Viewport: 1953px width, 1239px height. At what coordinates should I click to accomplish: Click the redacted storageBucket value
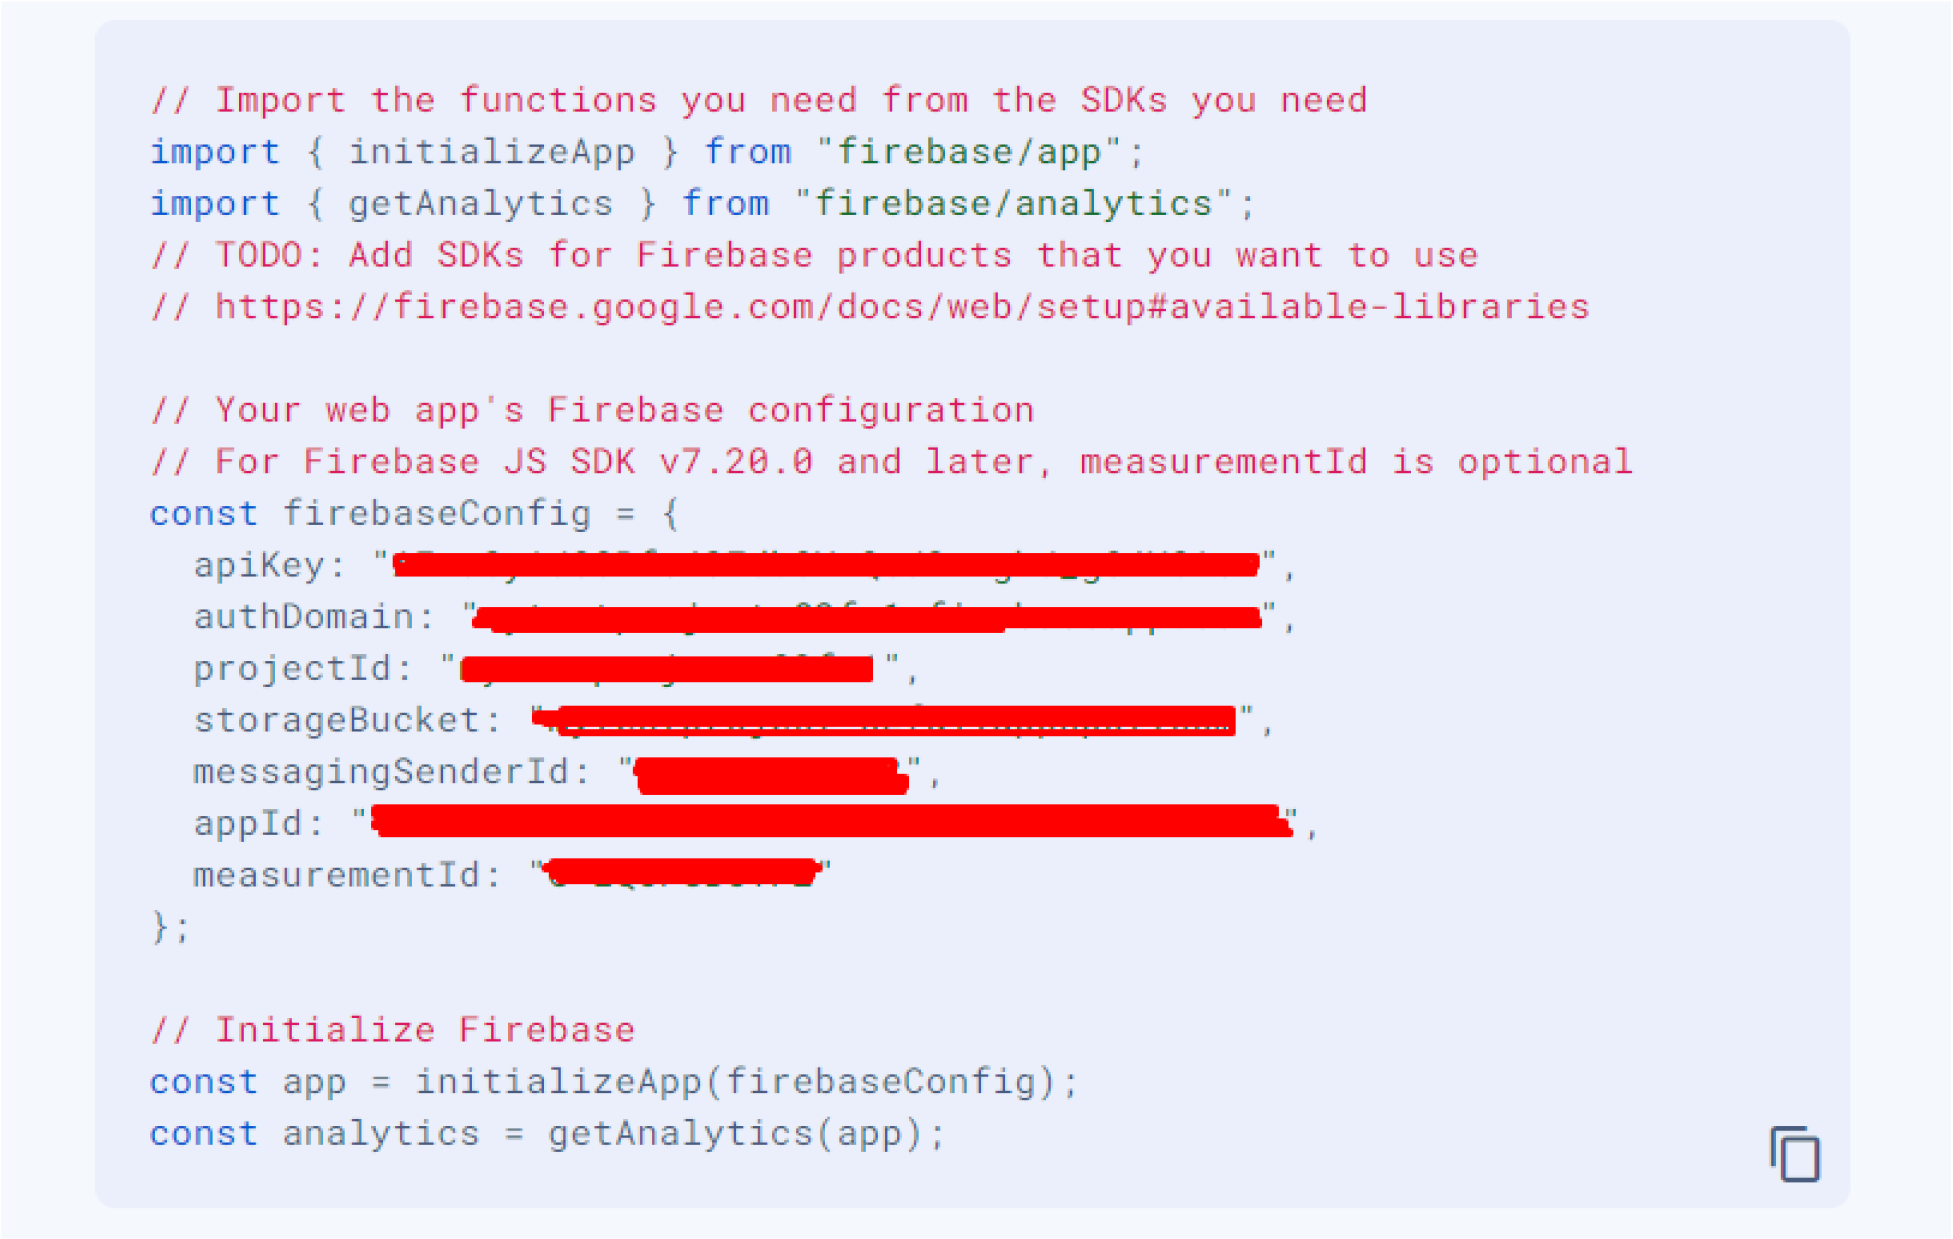(885, 720)
